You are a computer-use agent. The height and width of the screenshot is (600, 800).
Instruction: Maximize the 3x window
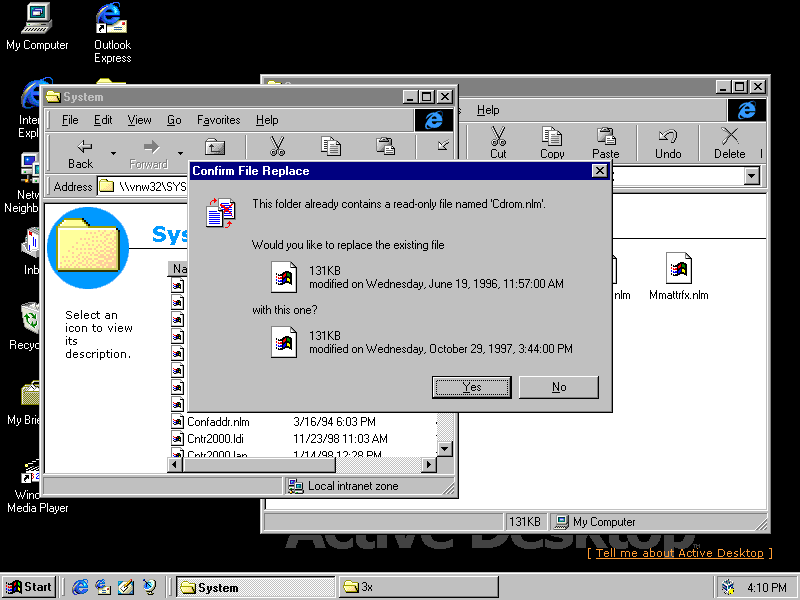click(740, 87)
